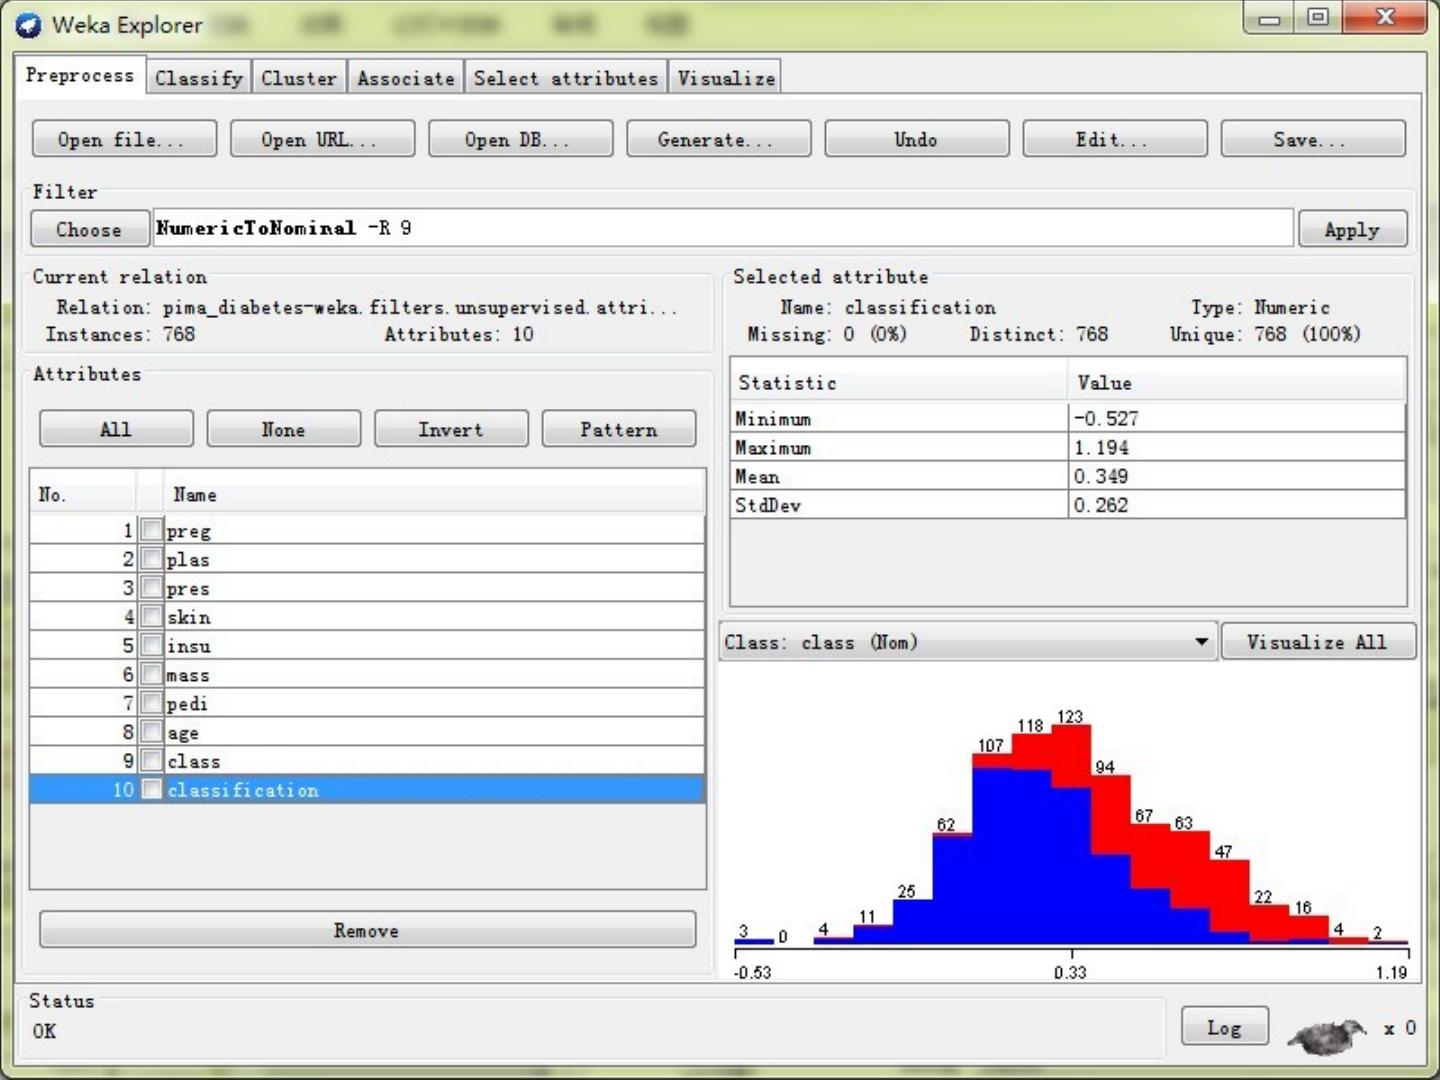Click the Open file... button
The width and height of the screenshot is (1440, 1080).
[x=124, y=139]
